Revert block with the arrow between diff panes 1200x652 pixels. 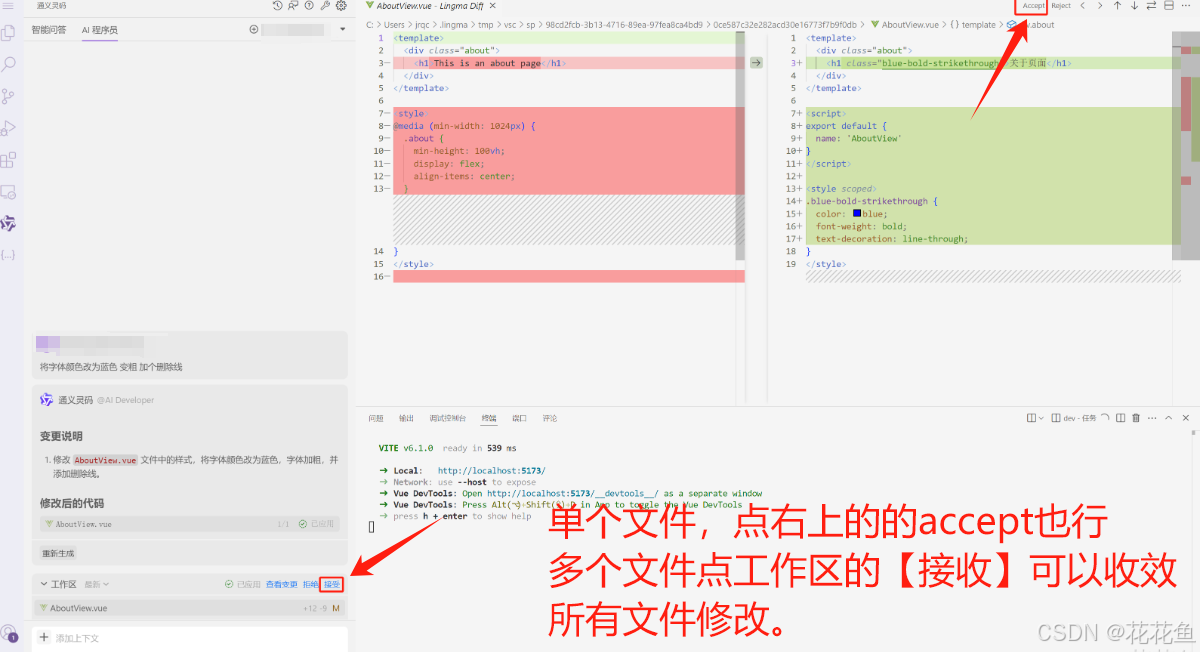click(756, 63)
